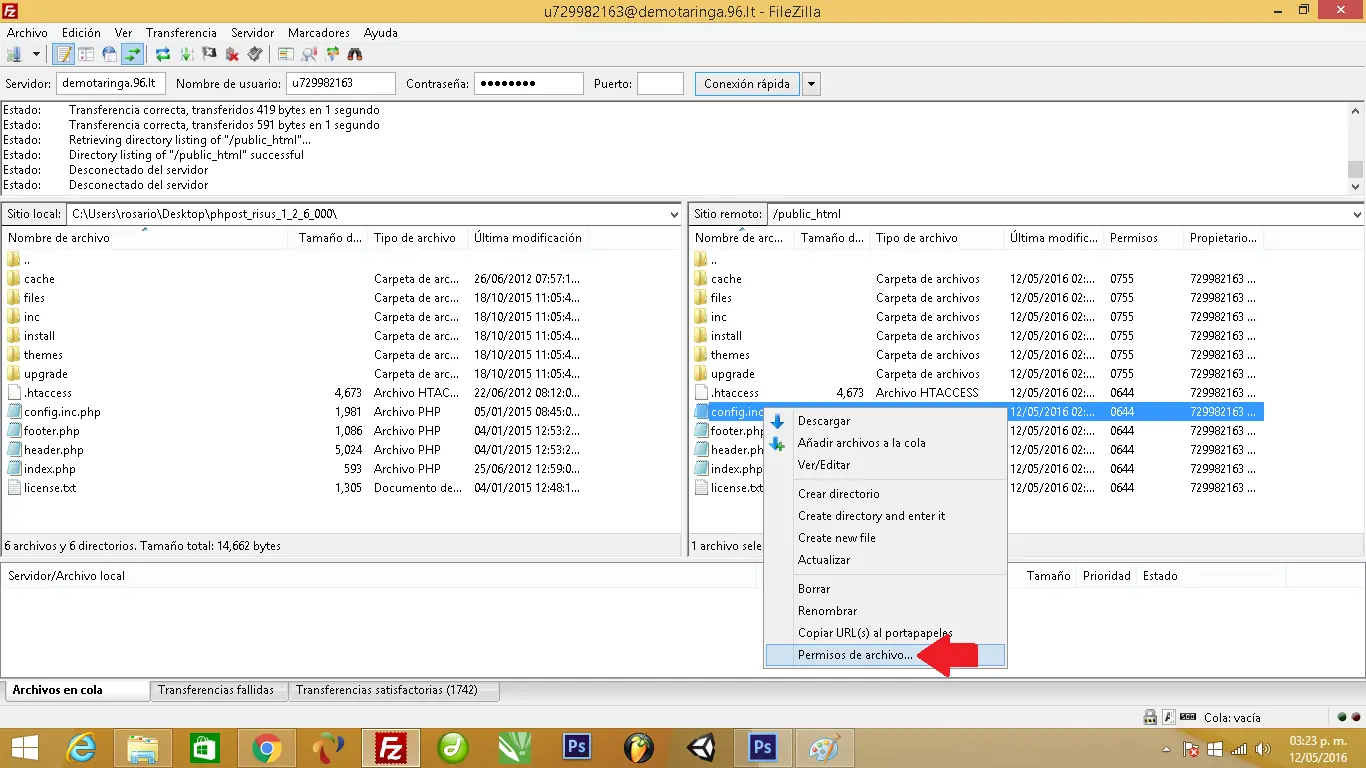
Task: Toggle the local directory tree view
Action: point(86,54)
